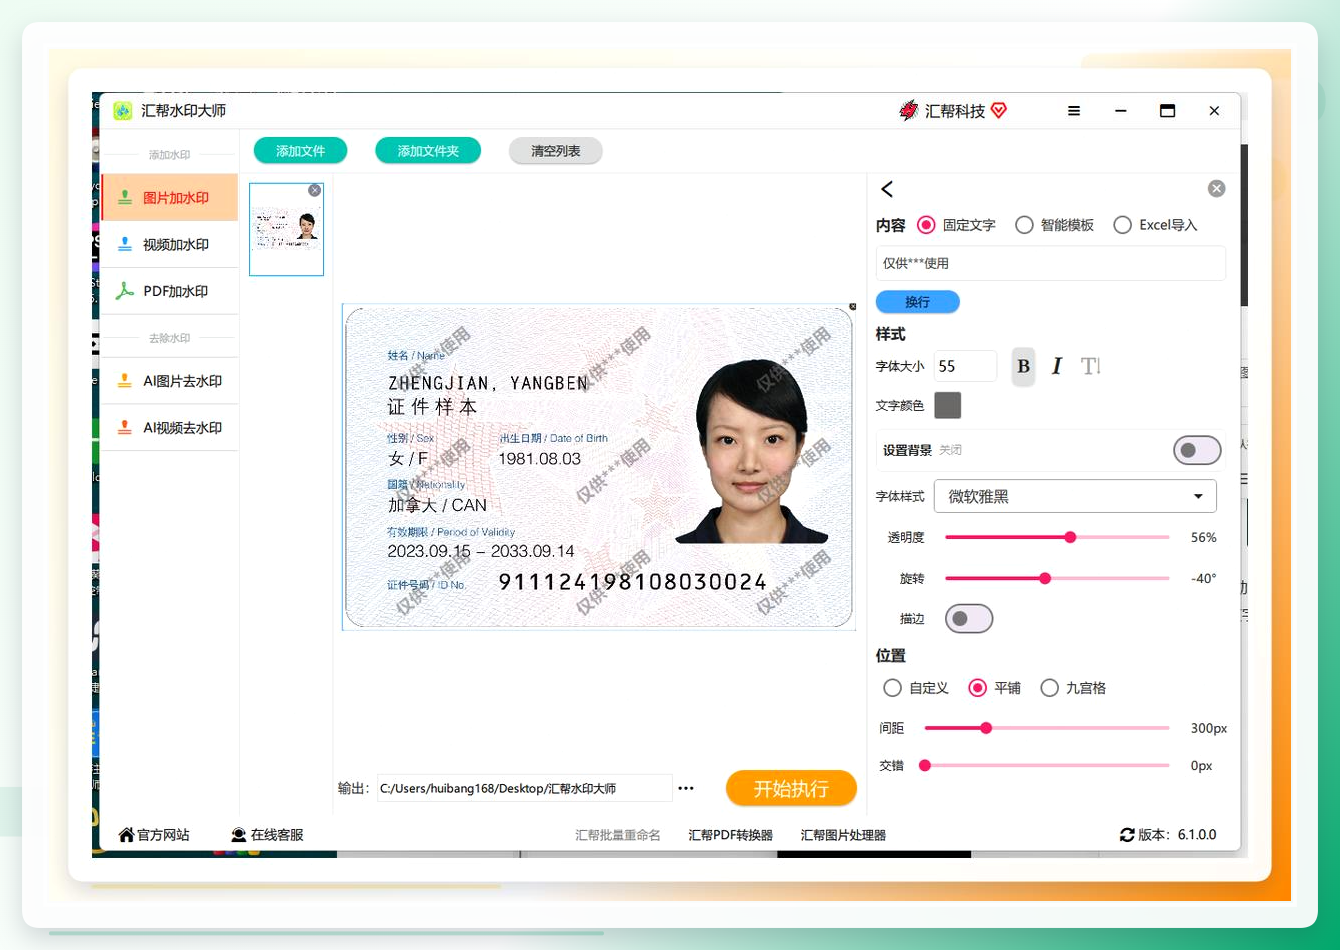The image size is (1340, 950).
Task: Click 添加文件夹 button
Action: [428, 151]
